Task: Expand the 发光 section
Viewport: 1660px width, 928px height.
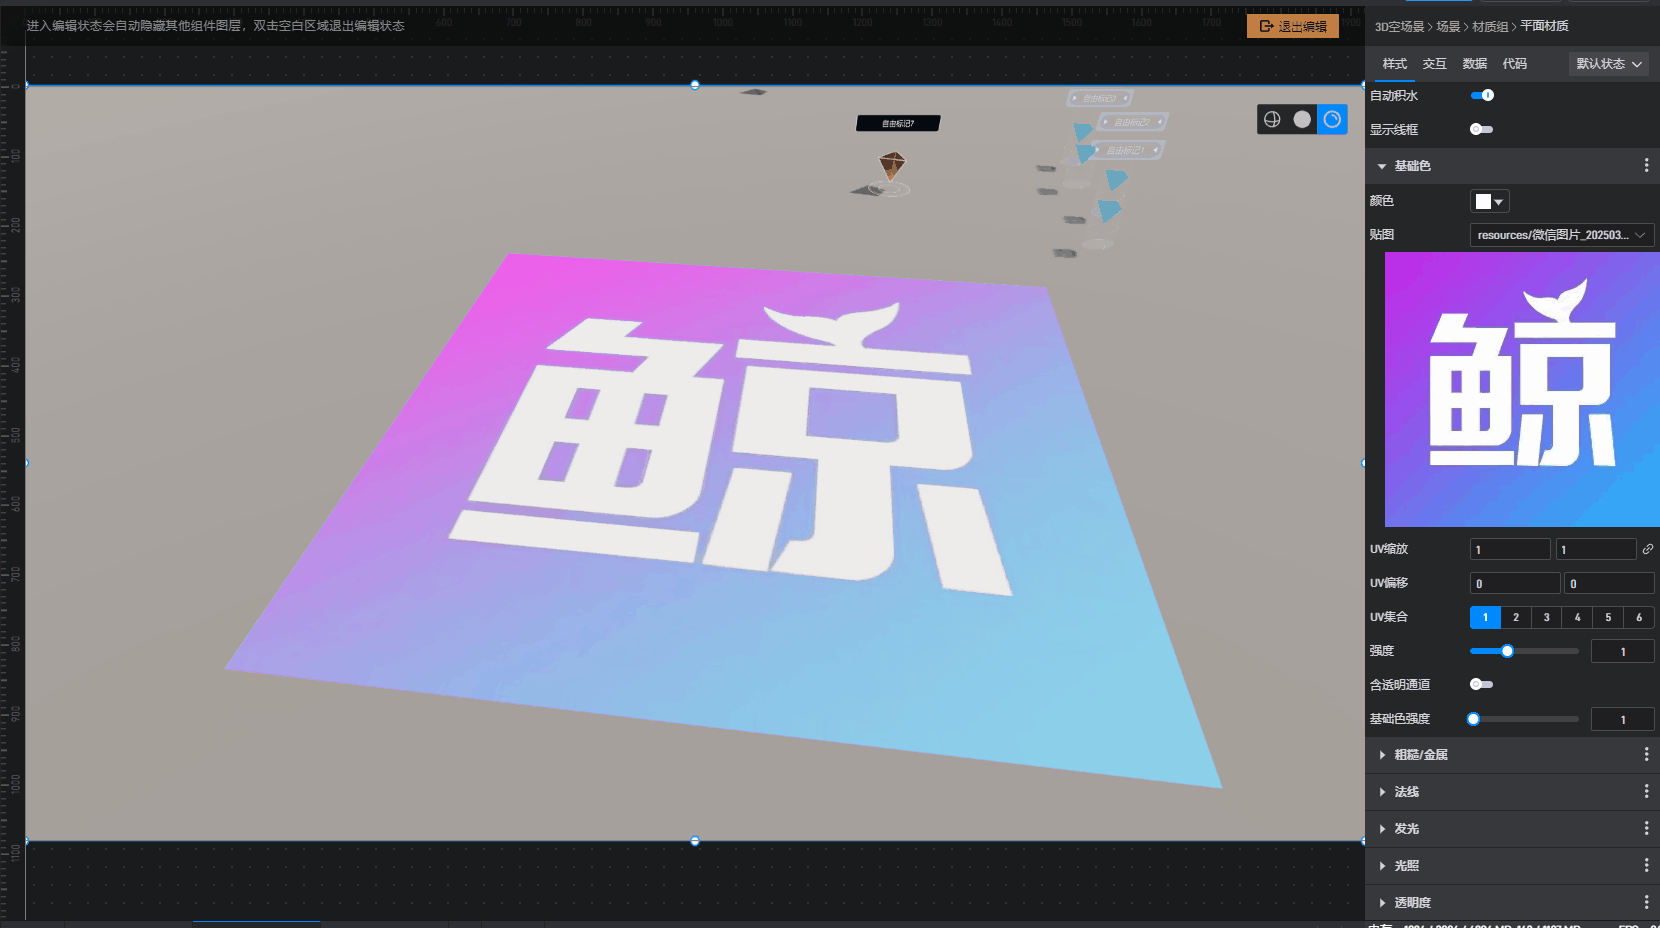Action: 1382,829
